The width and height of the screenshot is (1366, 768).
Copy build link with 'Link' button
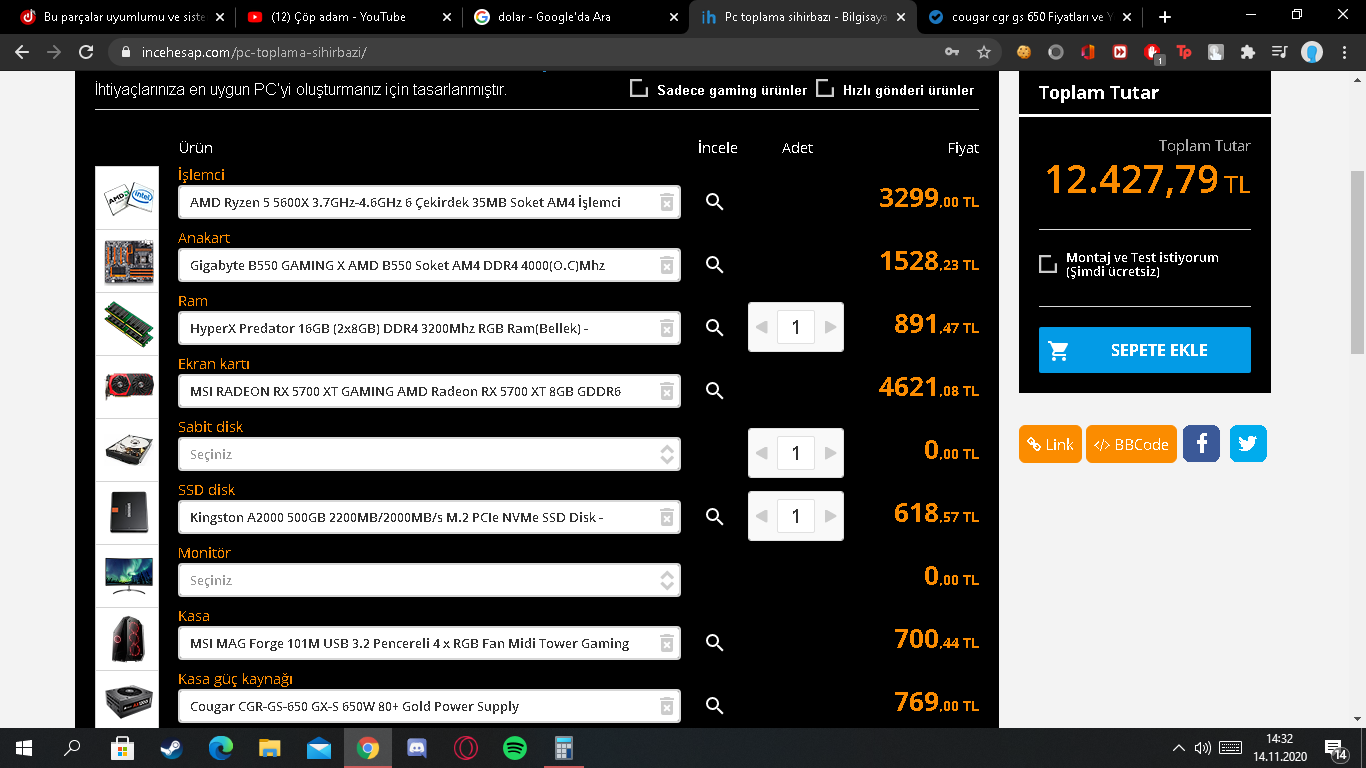1050,444
